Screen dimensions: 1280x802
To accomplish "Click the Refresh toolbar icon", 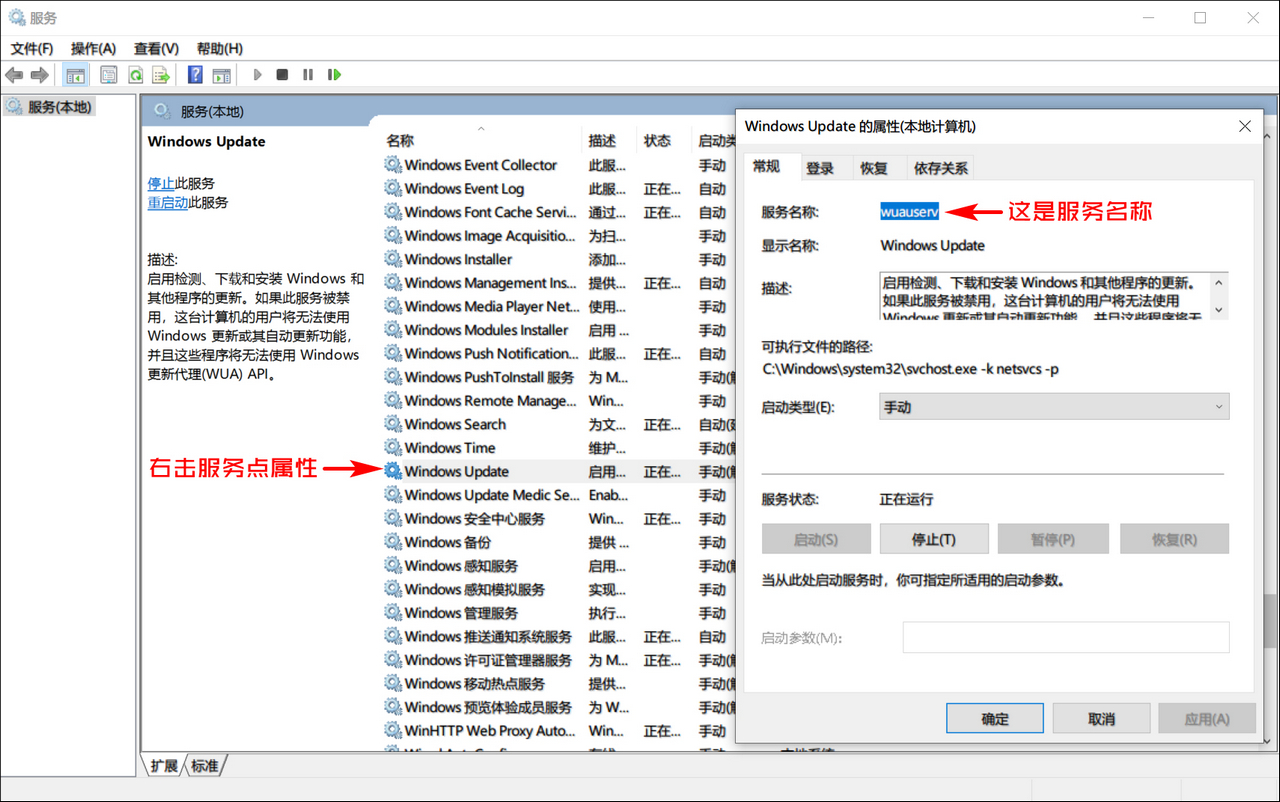I will (135, 75).
